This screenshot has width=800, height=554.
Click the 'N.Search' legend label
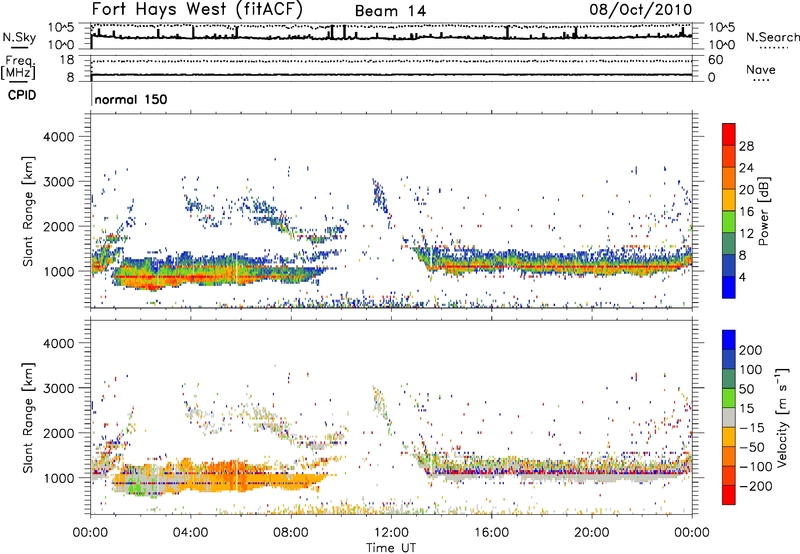(773, 37)
